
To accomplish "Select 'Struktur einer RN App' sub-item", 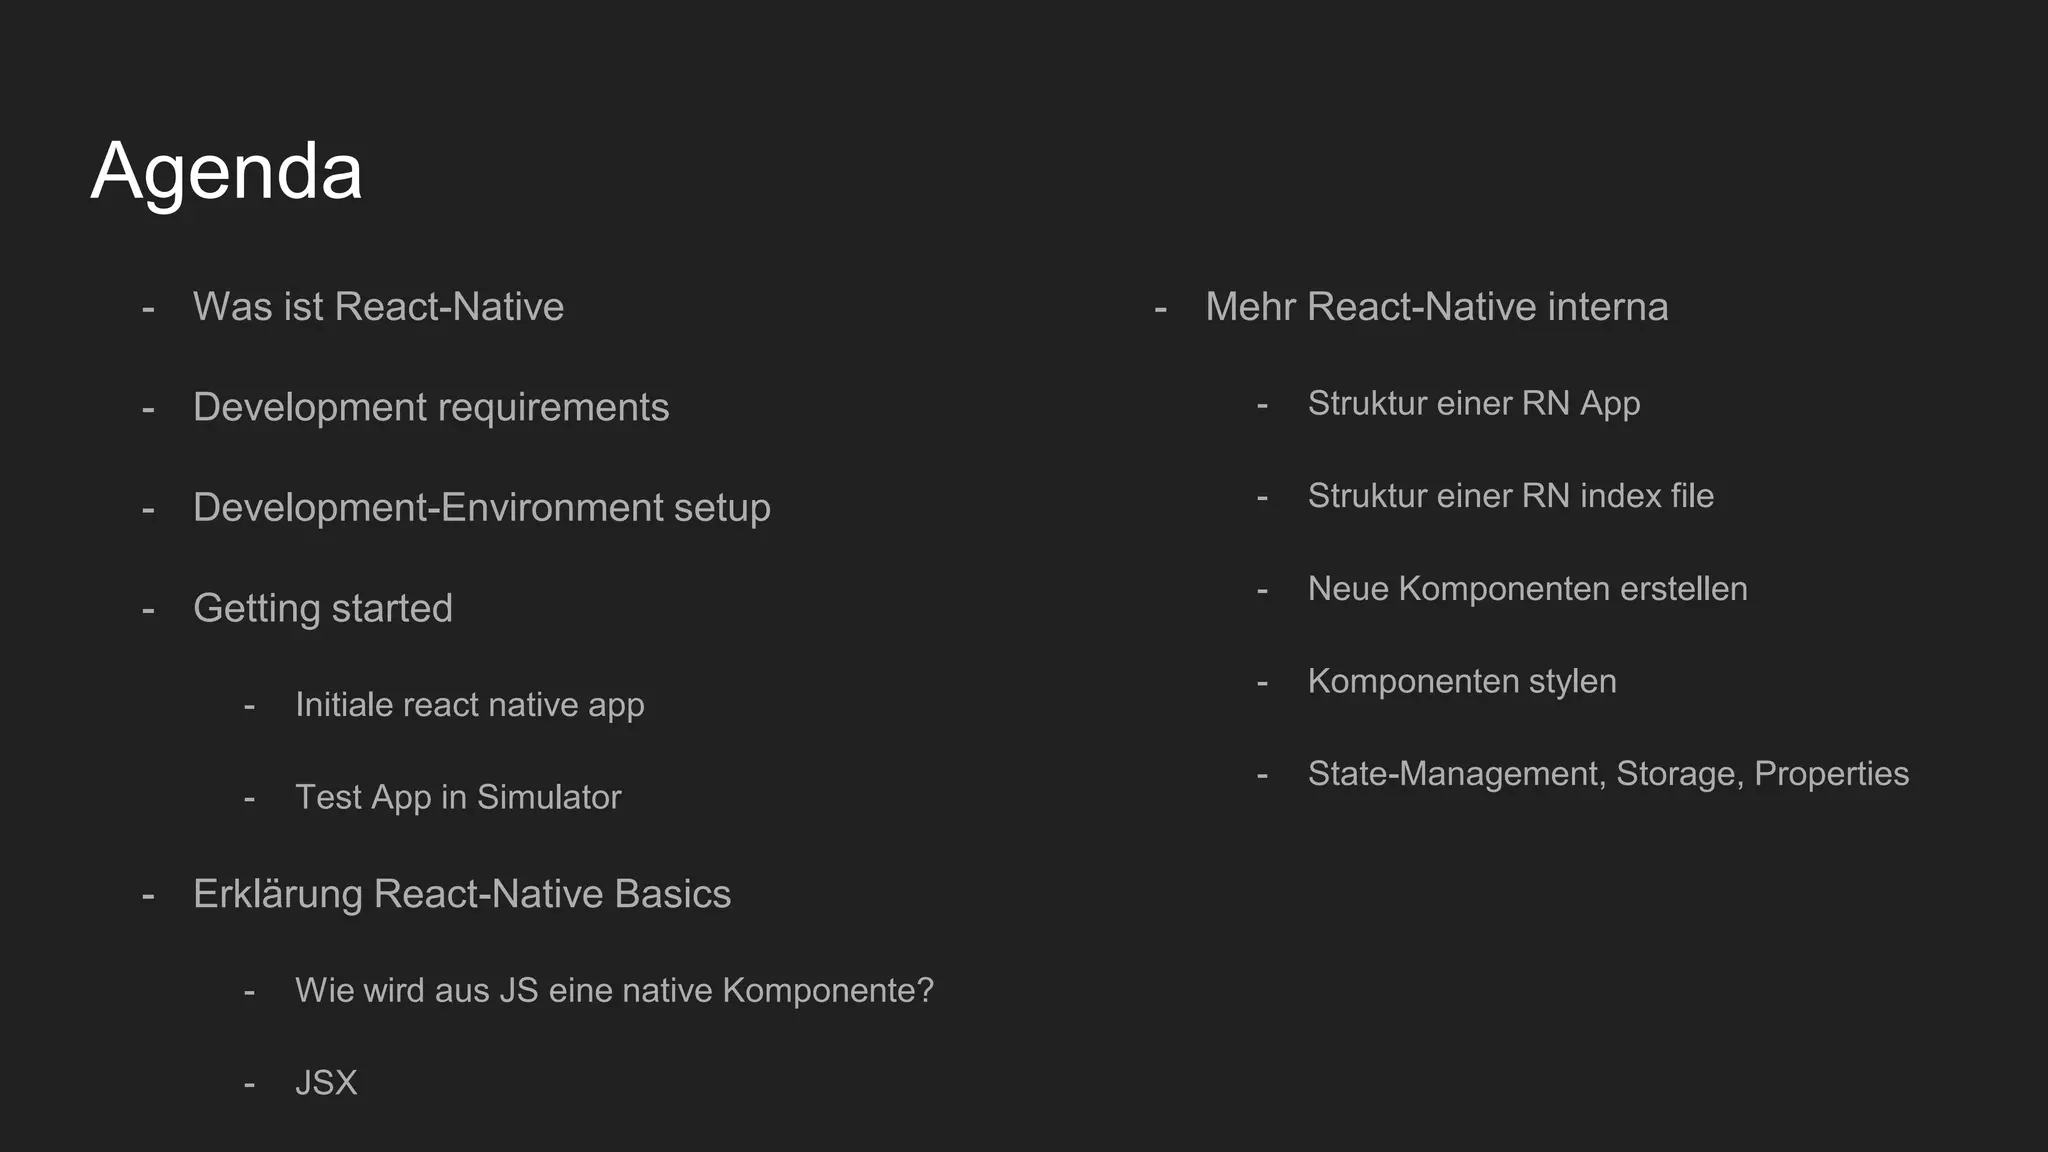I will (1474, 404).
